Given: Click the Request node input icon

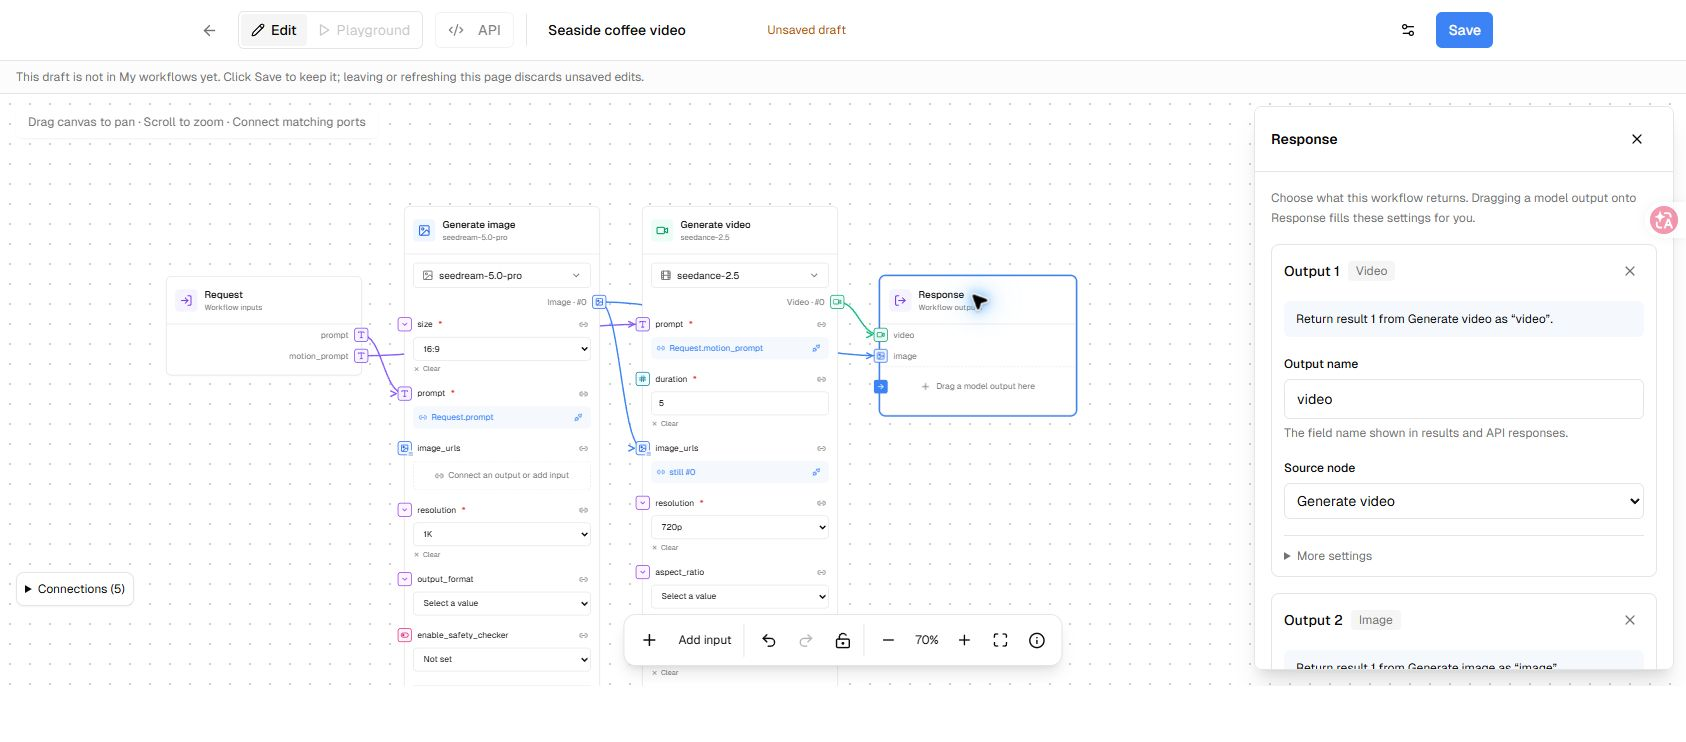Looking at the screenshot, I should point(186,300).
